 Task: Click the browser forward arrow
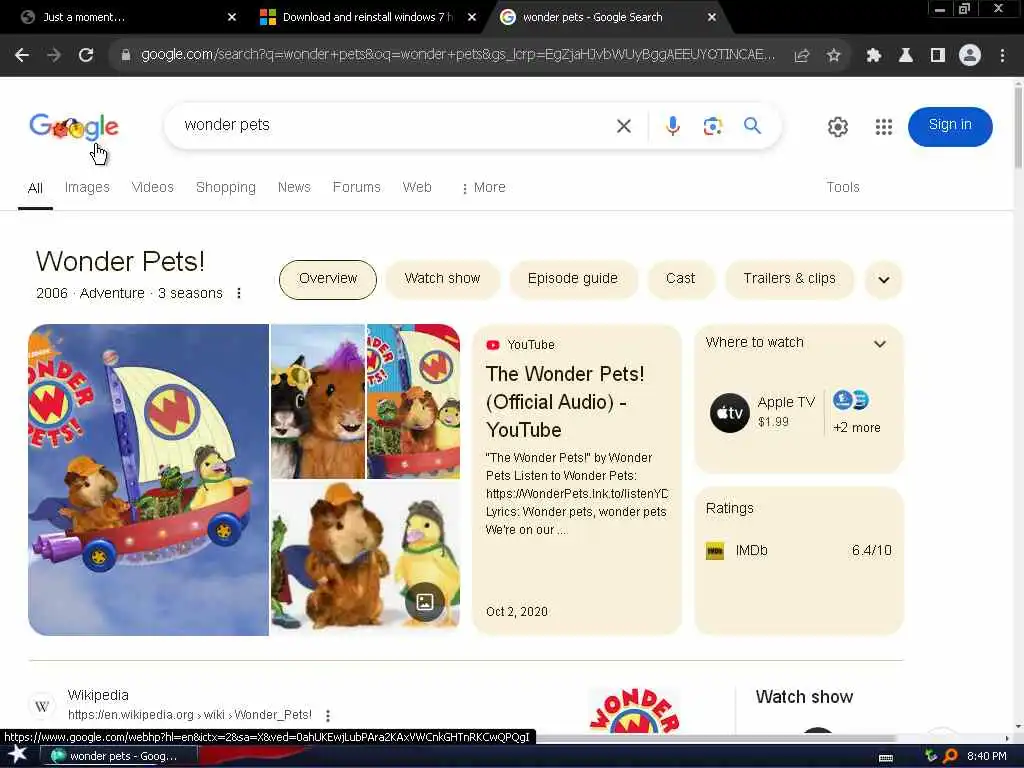pyautogui.click(x=54, y=56)
